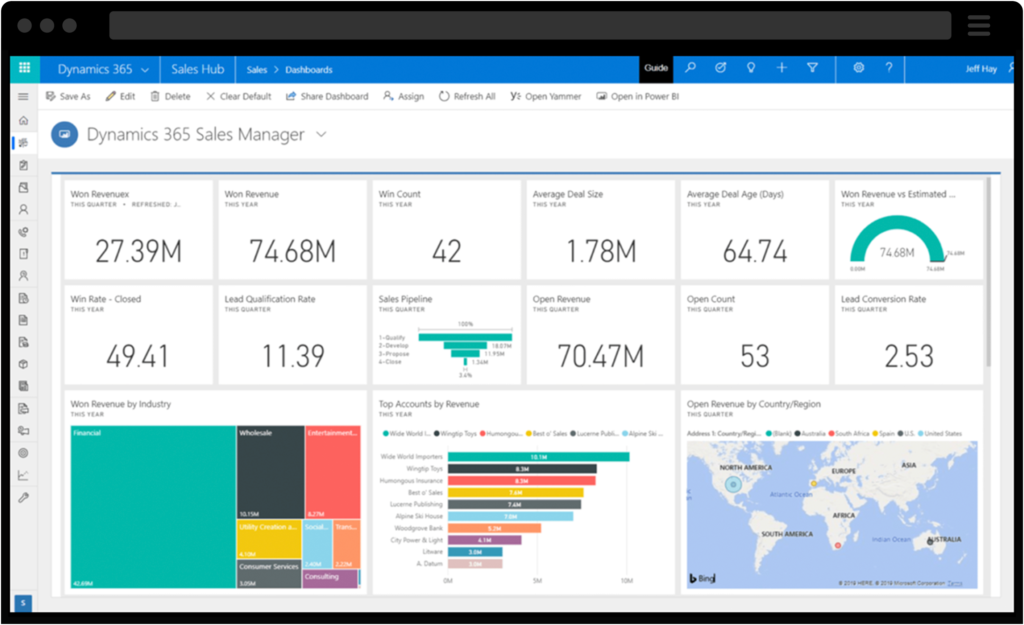Click the Open Count 53 value
Image resolution: width=1024 pixels, height=625 pixels.
755,357
